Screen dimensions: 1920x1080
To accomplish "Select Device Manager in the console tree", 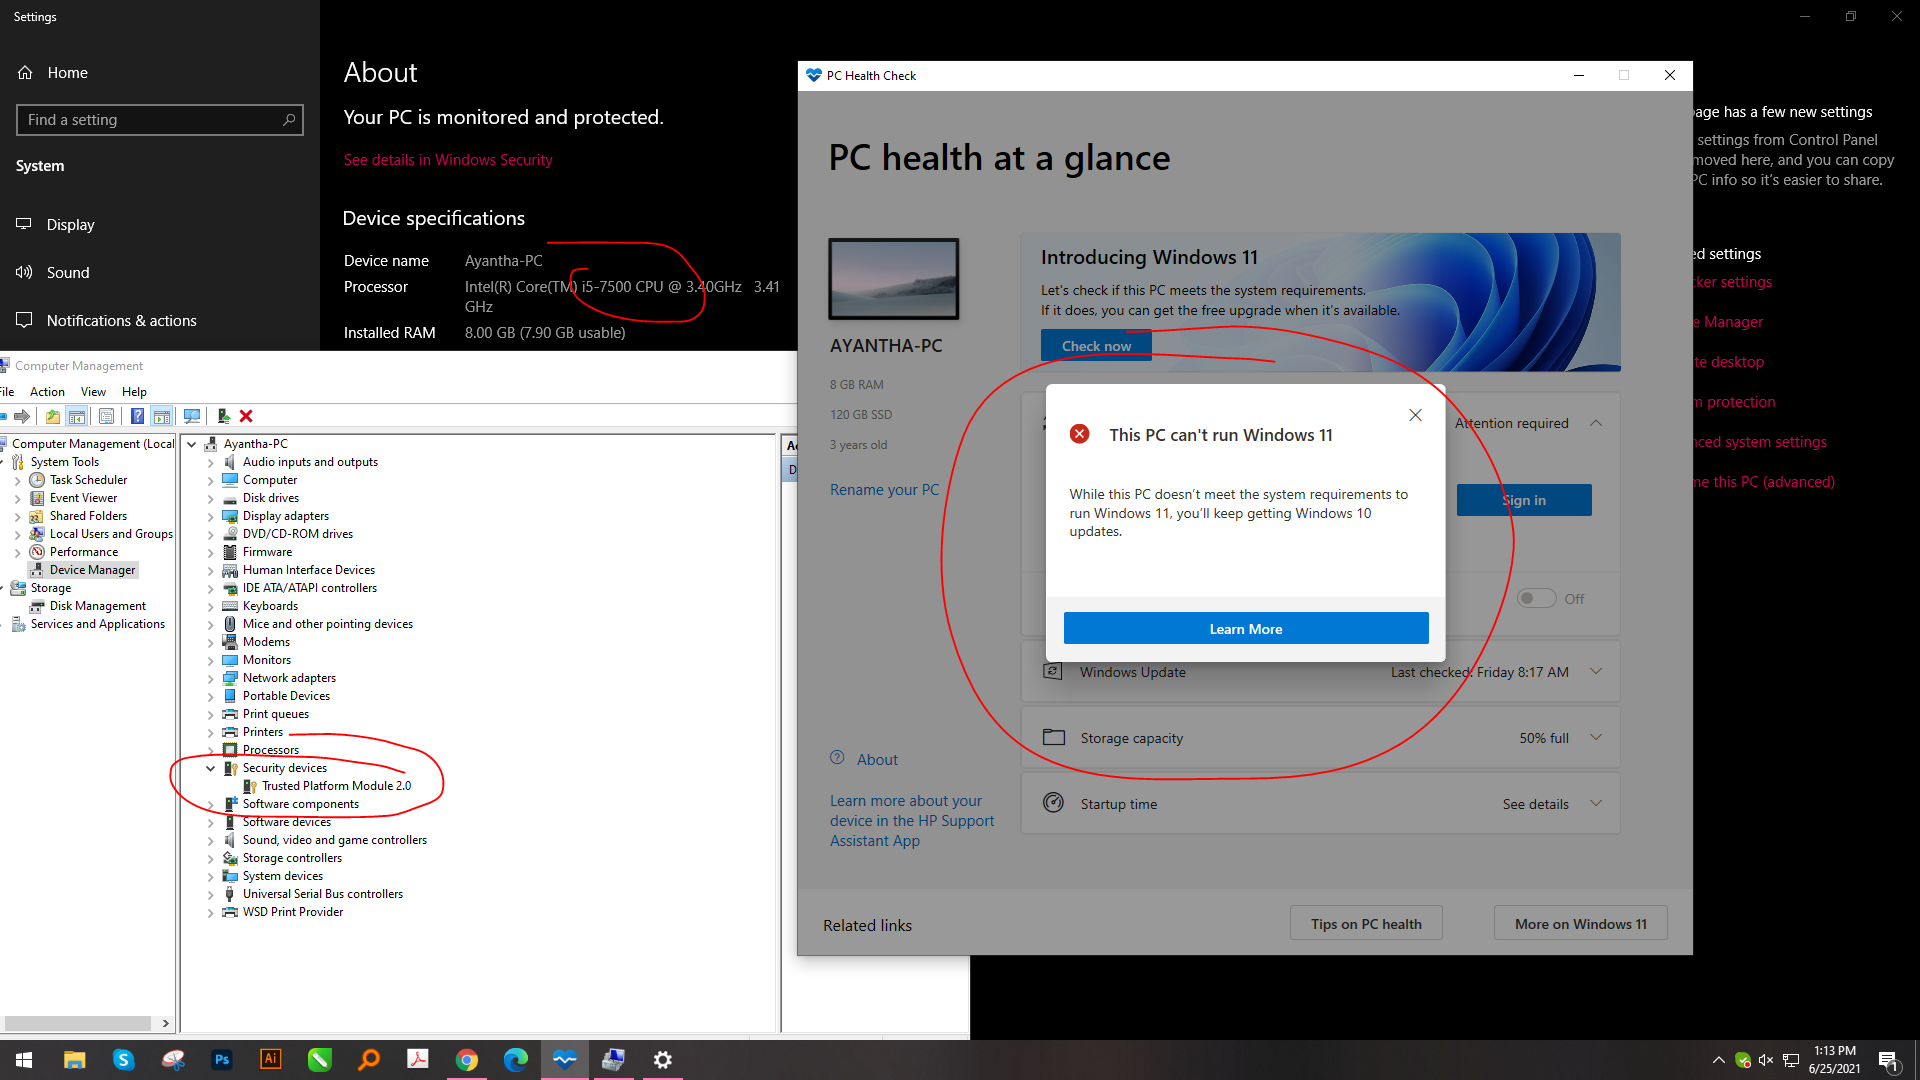I will tap(92, 570).
